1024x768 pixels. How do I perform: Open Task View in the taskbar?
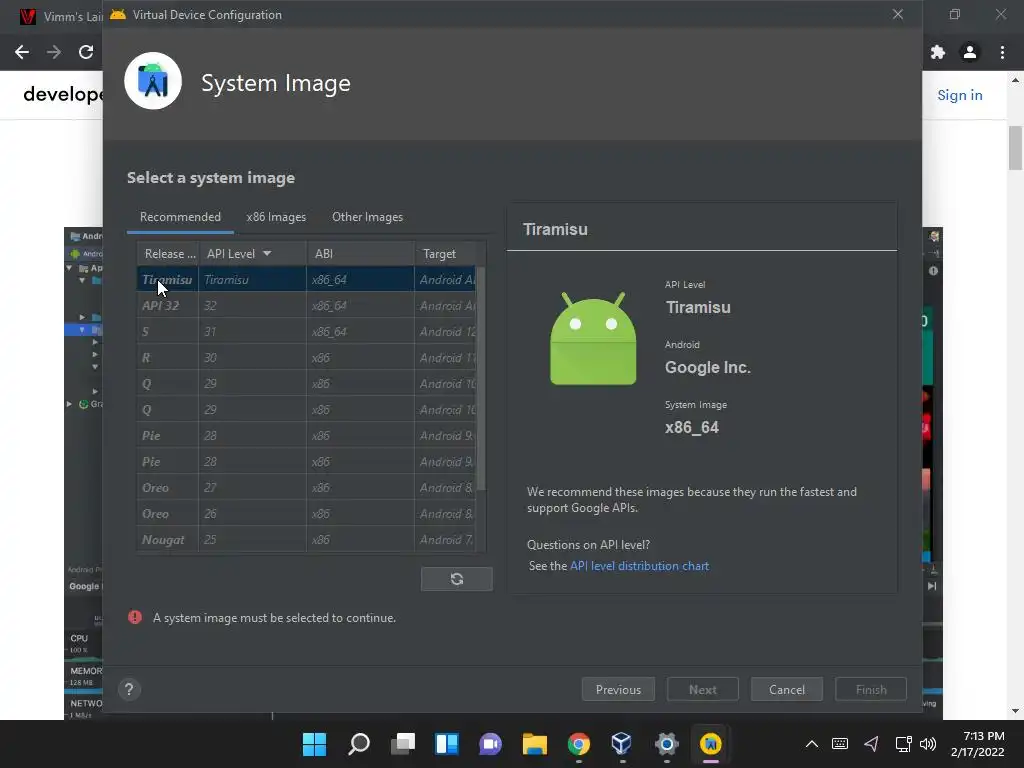click(x=403, y=744)
